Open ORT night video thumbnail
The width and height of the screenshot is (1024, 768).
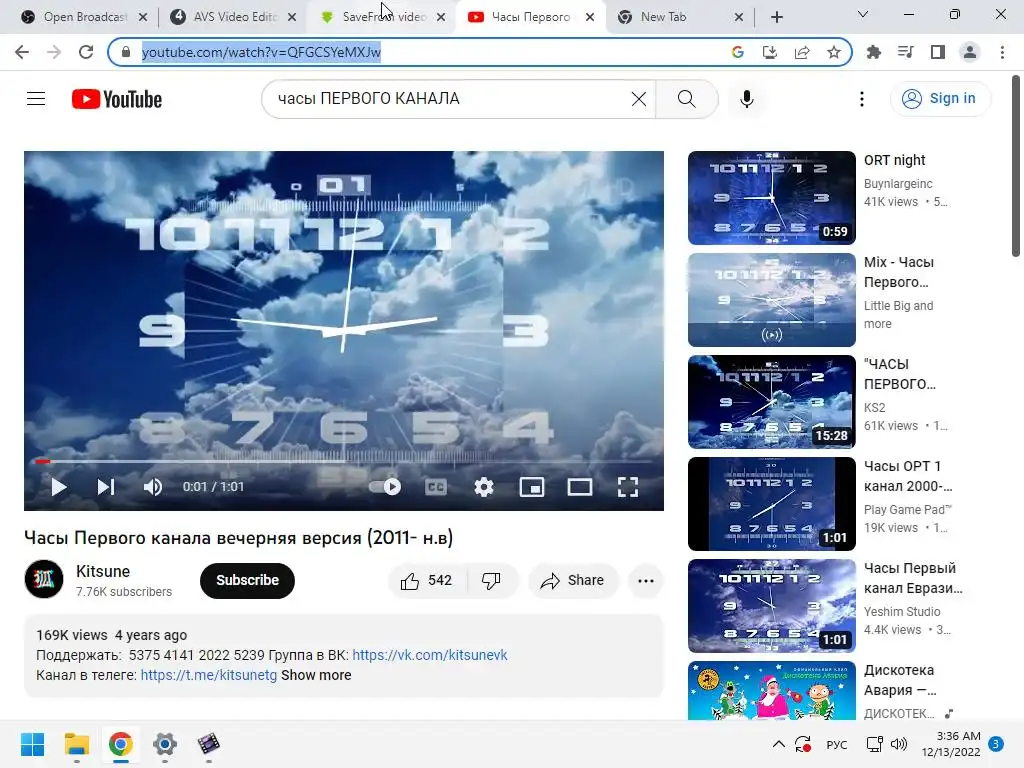(771, 198)
